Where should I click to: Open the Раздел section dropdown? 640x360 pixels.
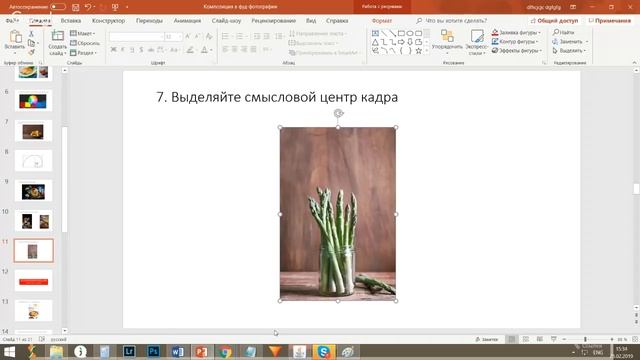point(83,53)
